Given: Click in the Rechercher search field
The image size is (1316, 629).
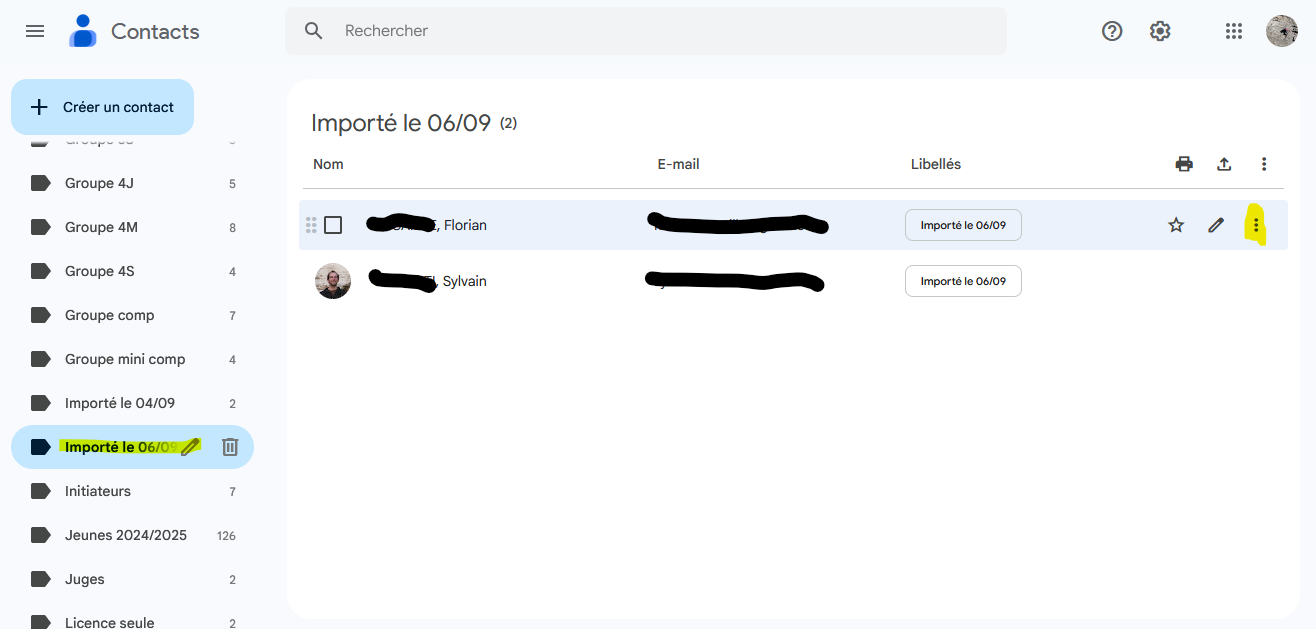Looking at the screenshot, I should (660, 31).
